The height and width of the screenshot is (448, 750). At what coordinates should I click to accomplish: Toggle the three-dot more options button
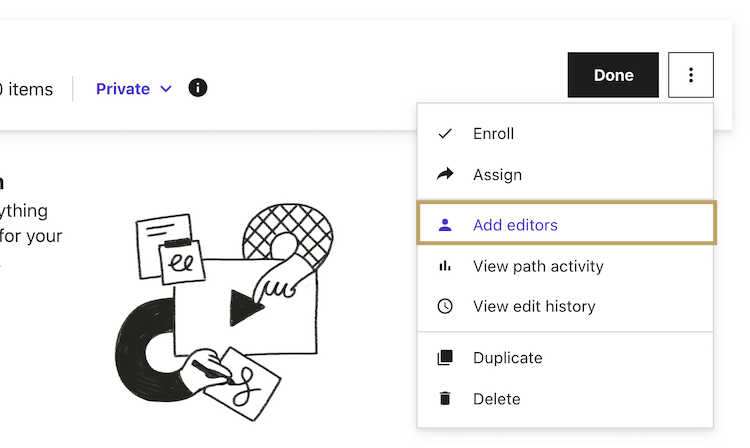[x=690, y=75]
